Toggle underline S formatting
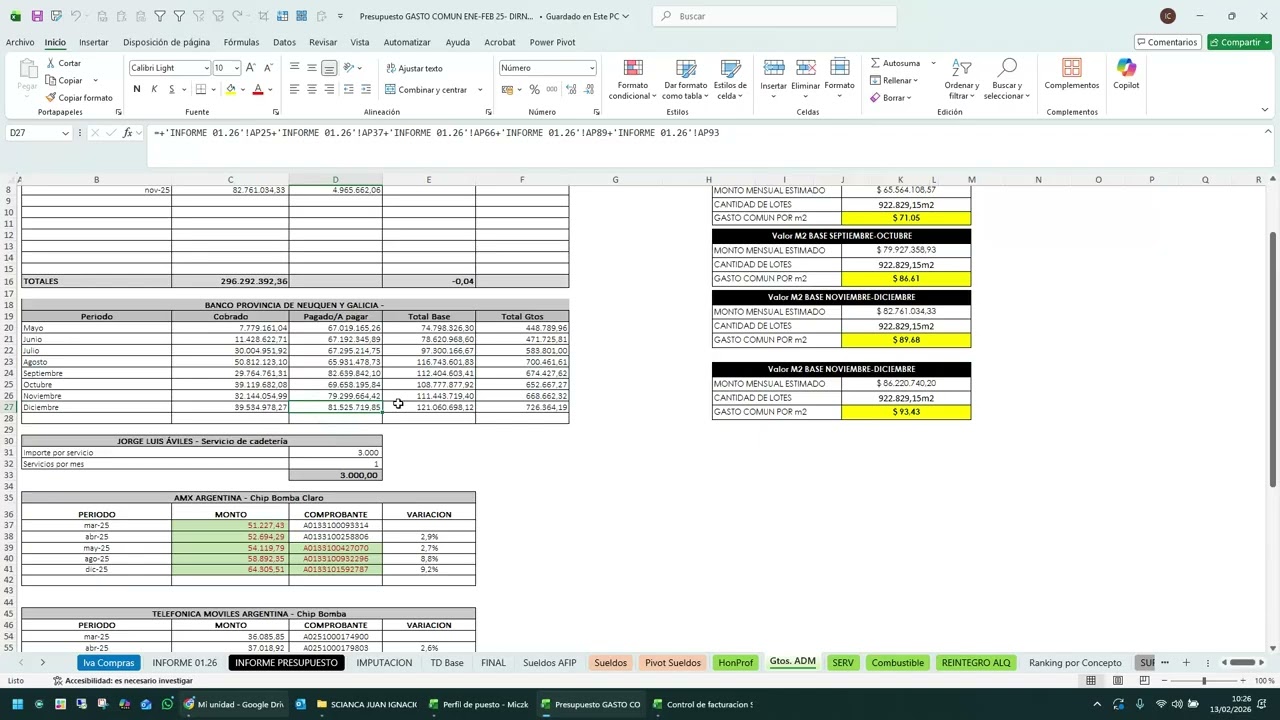This screenshot has width=1280, height=720. pos(171,89)
